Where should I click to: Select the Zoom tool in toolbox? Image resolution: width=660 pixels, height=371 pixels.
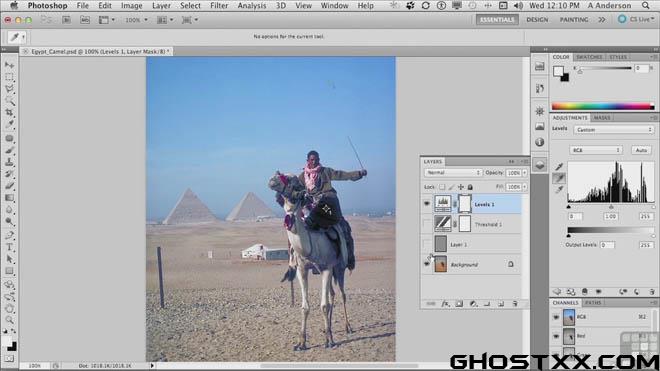[x=9, y=320]
